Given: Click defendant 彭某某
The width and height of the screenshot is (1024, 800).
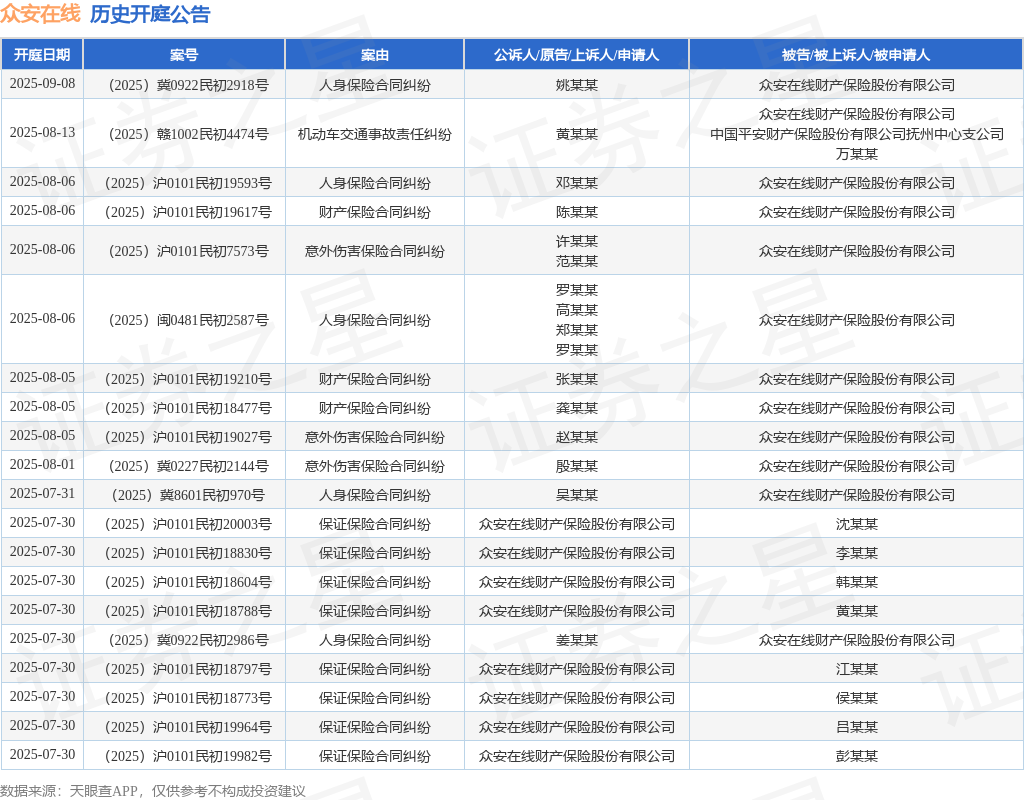Looking at the screenshot, I should [857, 756].
